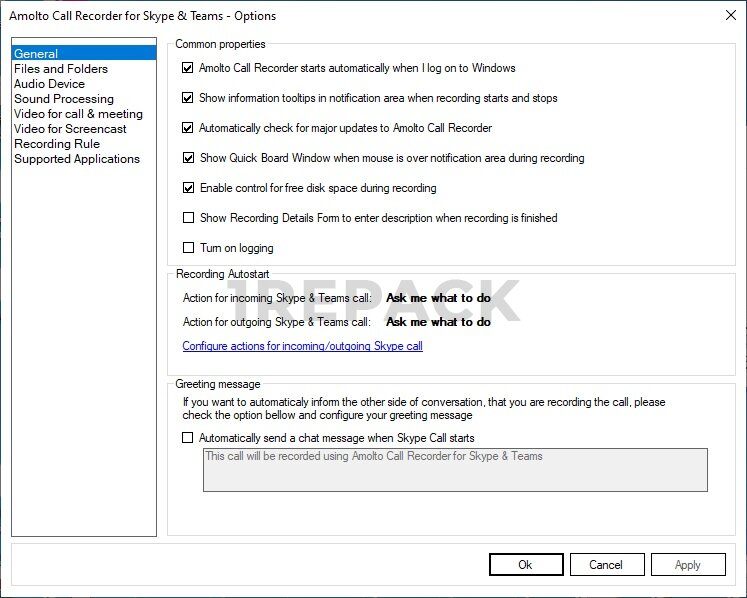Select General in the options list

point(36,54)
